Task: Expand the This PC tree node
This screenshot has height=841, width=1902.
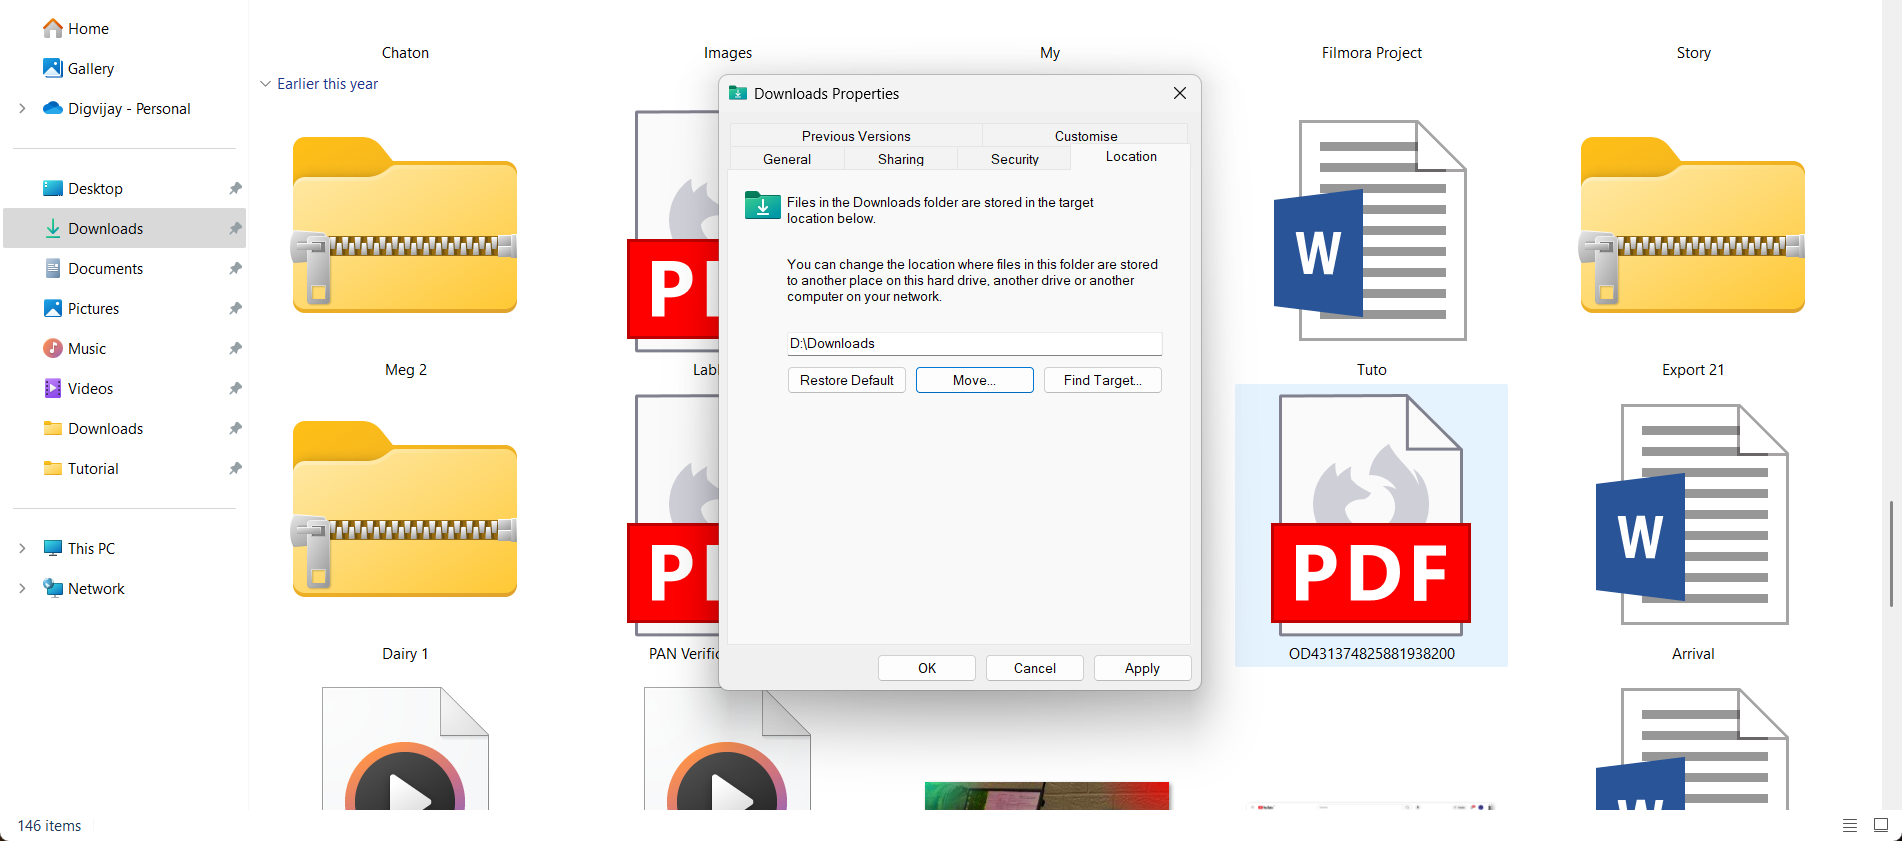Action: click(x=22, y=548)
